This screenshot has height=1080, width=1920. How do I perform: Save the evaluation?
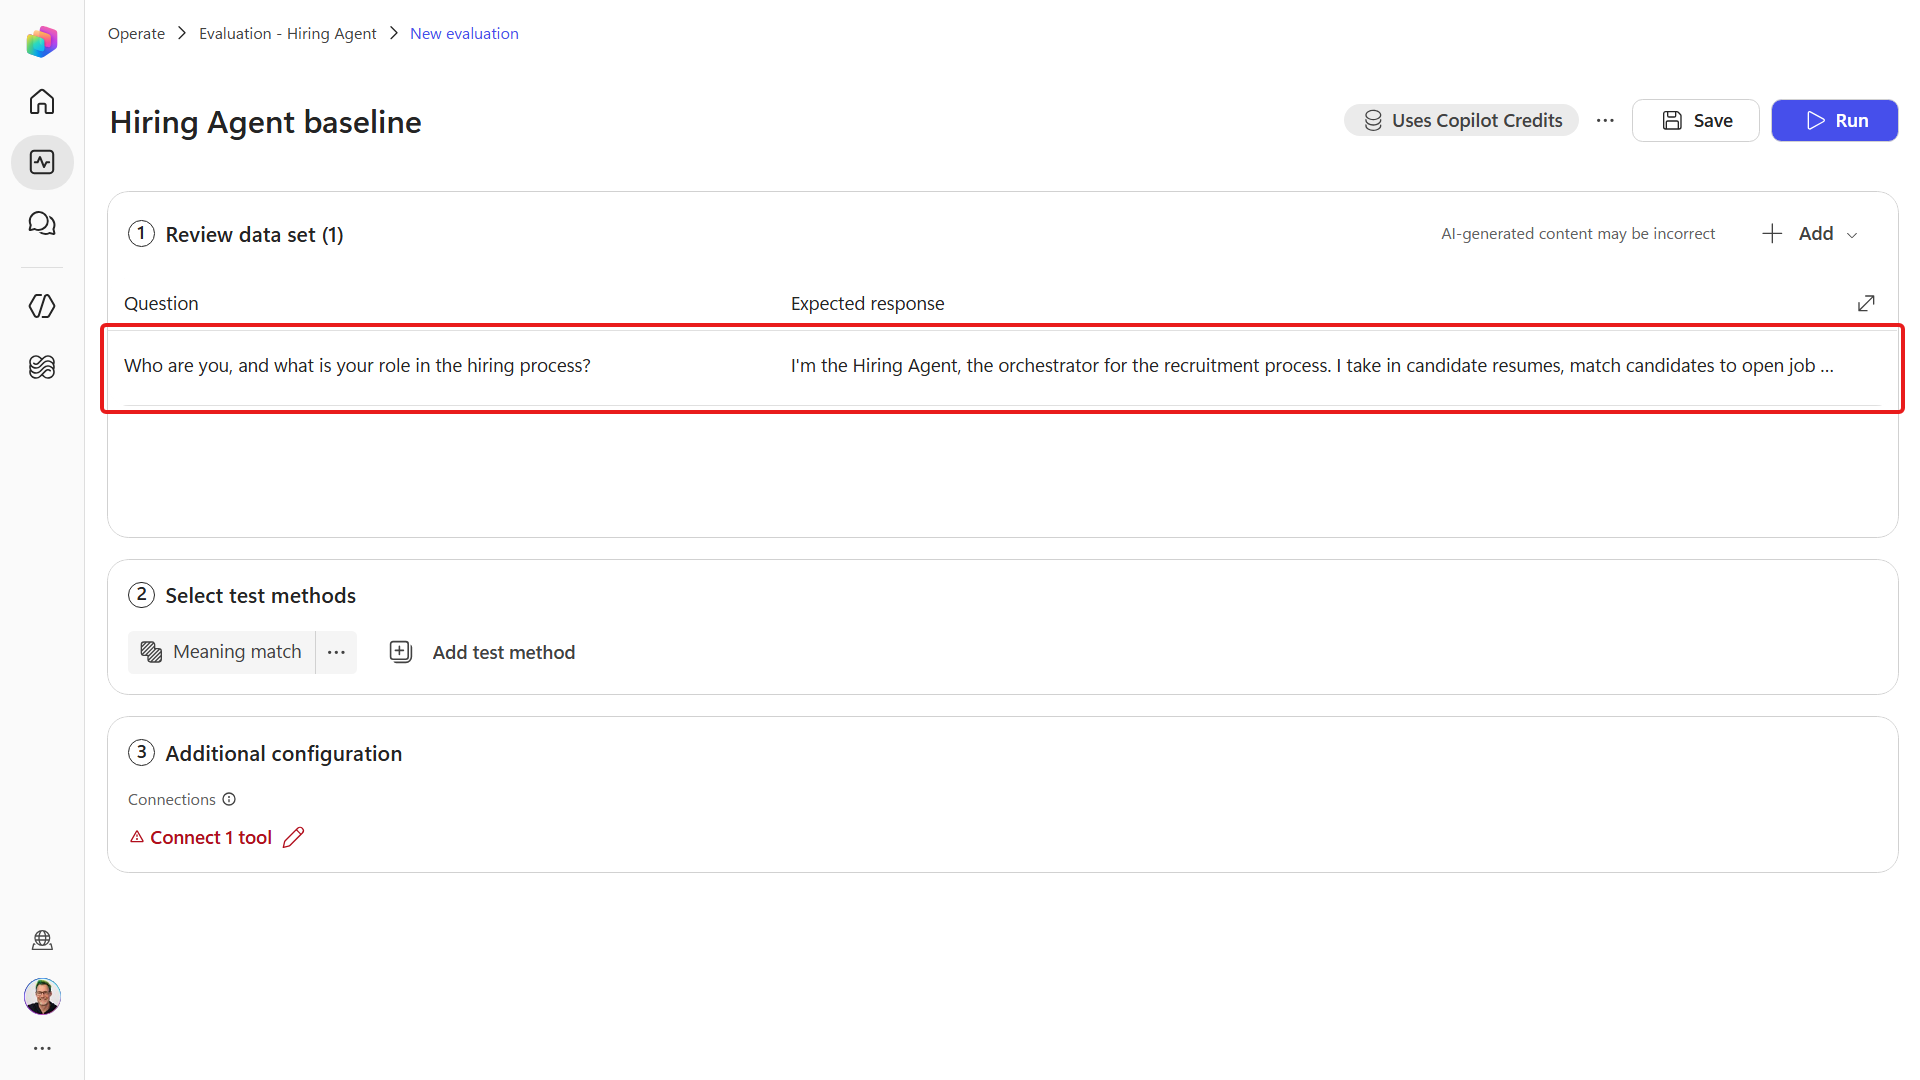[1696, 120]
